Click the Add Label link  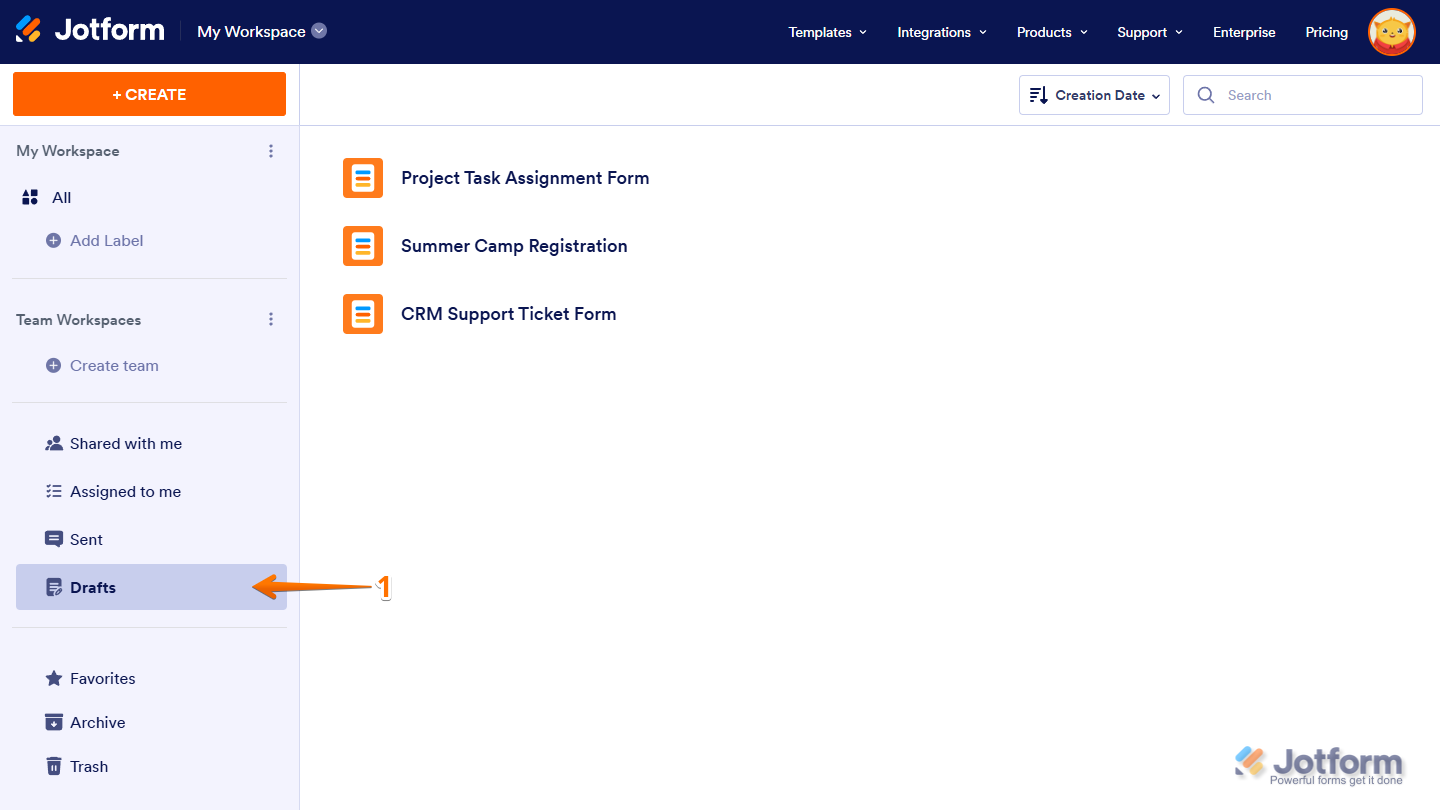pos(107,240)
